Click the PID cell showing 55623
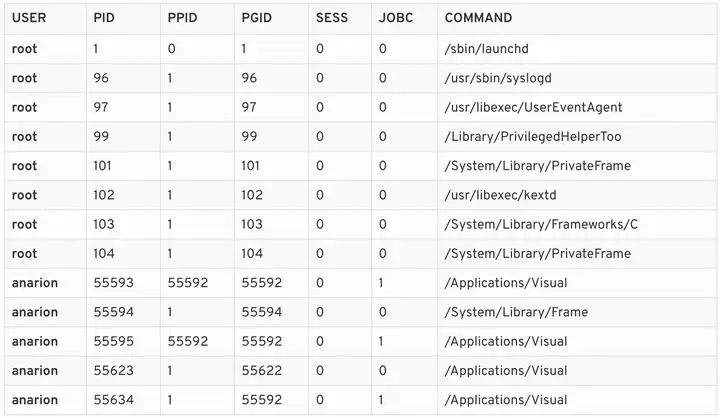Viewport: 720px width, 418px height. click(x=113, y=371)
